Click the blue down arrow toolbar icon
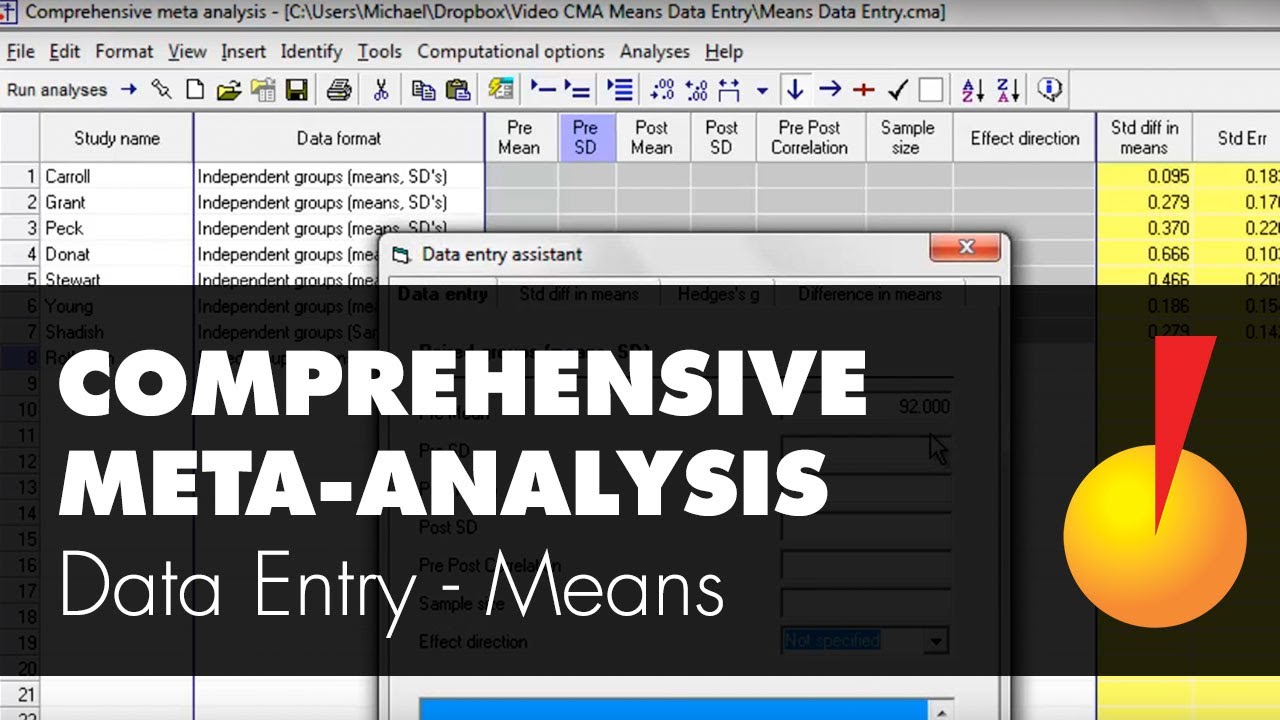 coord(795,90)
